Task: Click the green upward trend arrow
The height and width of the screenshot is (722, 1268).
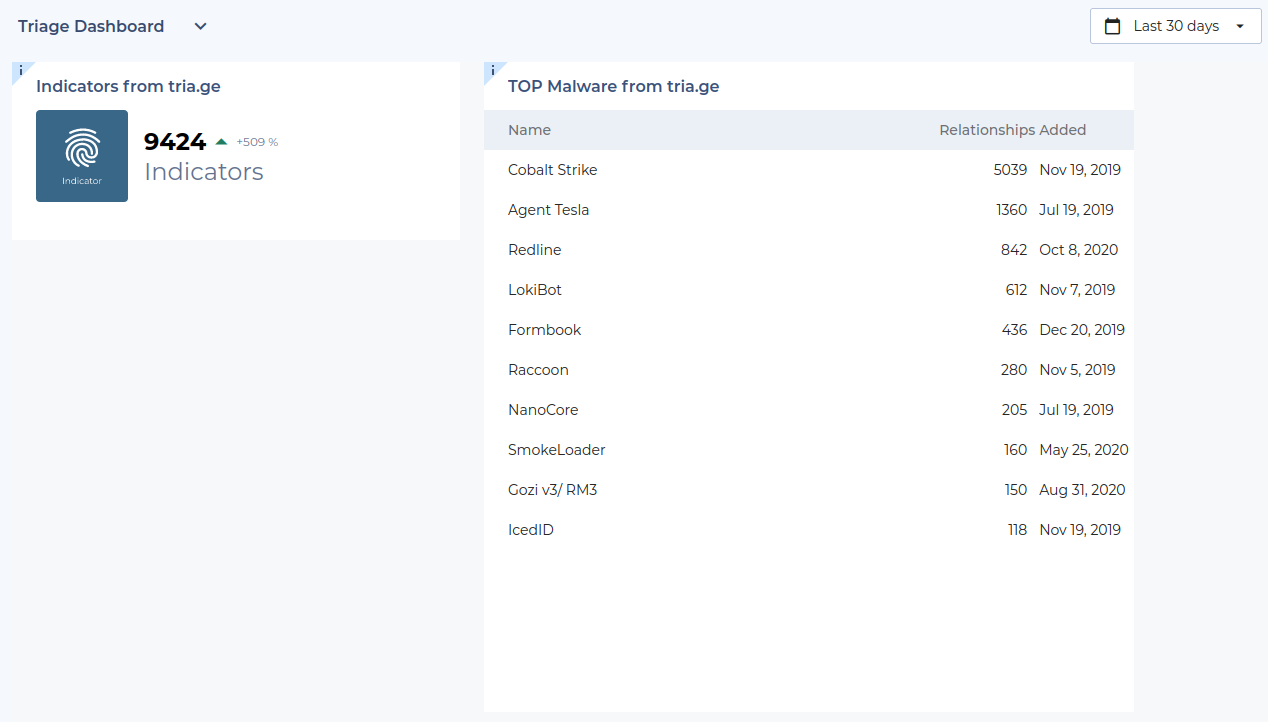Action: pyautogui.click(x=221, y=142)
